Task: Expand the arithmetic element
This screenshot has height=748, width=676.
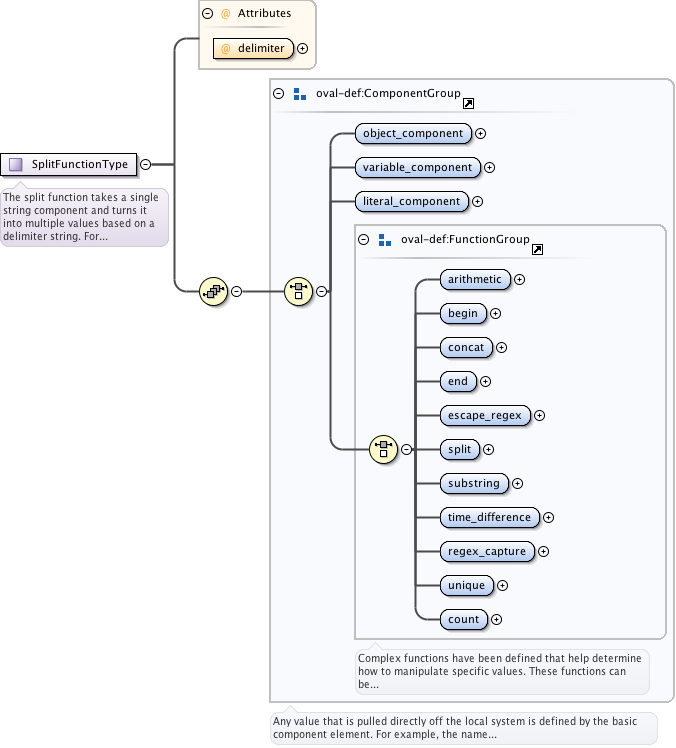Action: click(519, 280)
